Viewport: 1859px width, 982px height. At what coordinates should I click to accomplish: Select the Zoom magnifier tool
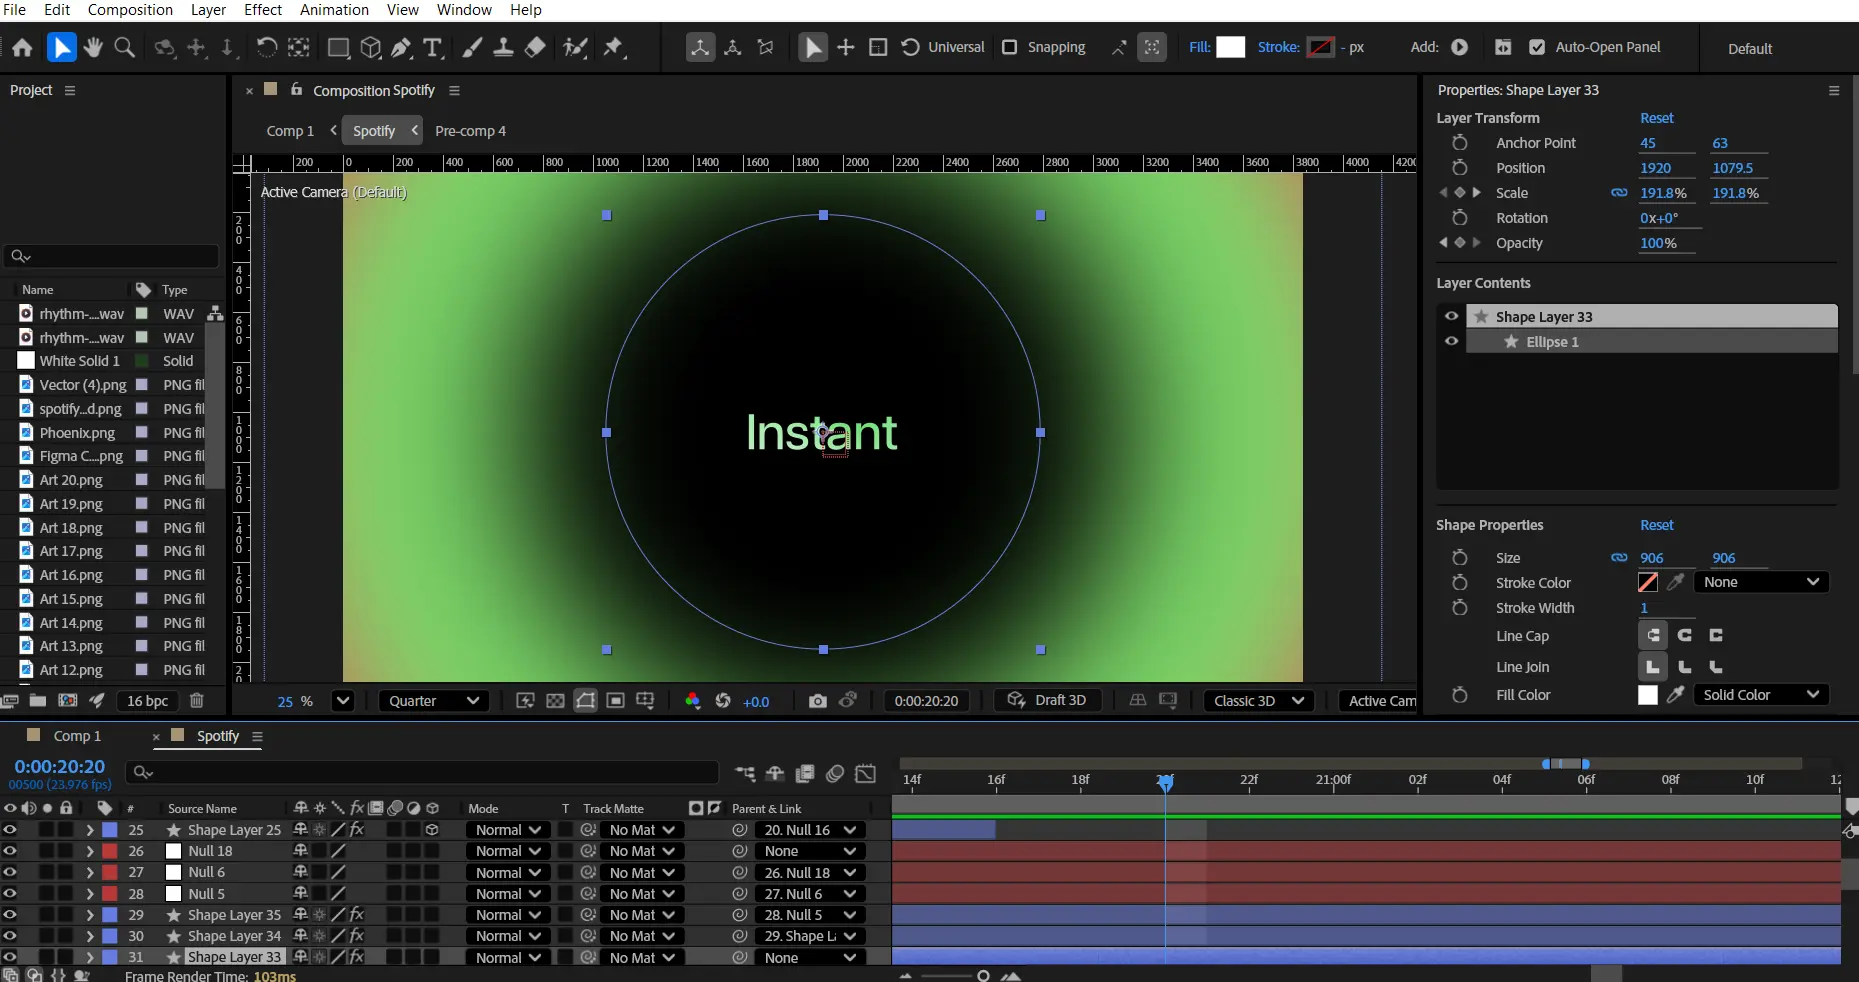click(125, 47)
